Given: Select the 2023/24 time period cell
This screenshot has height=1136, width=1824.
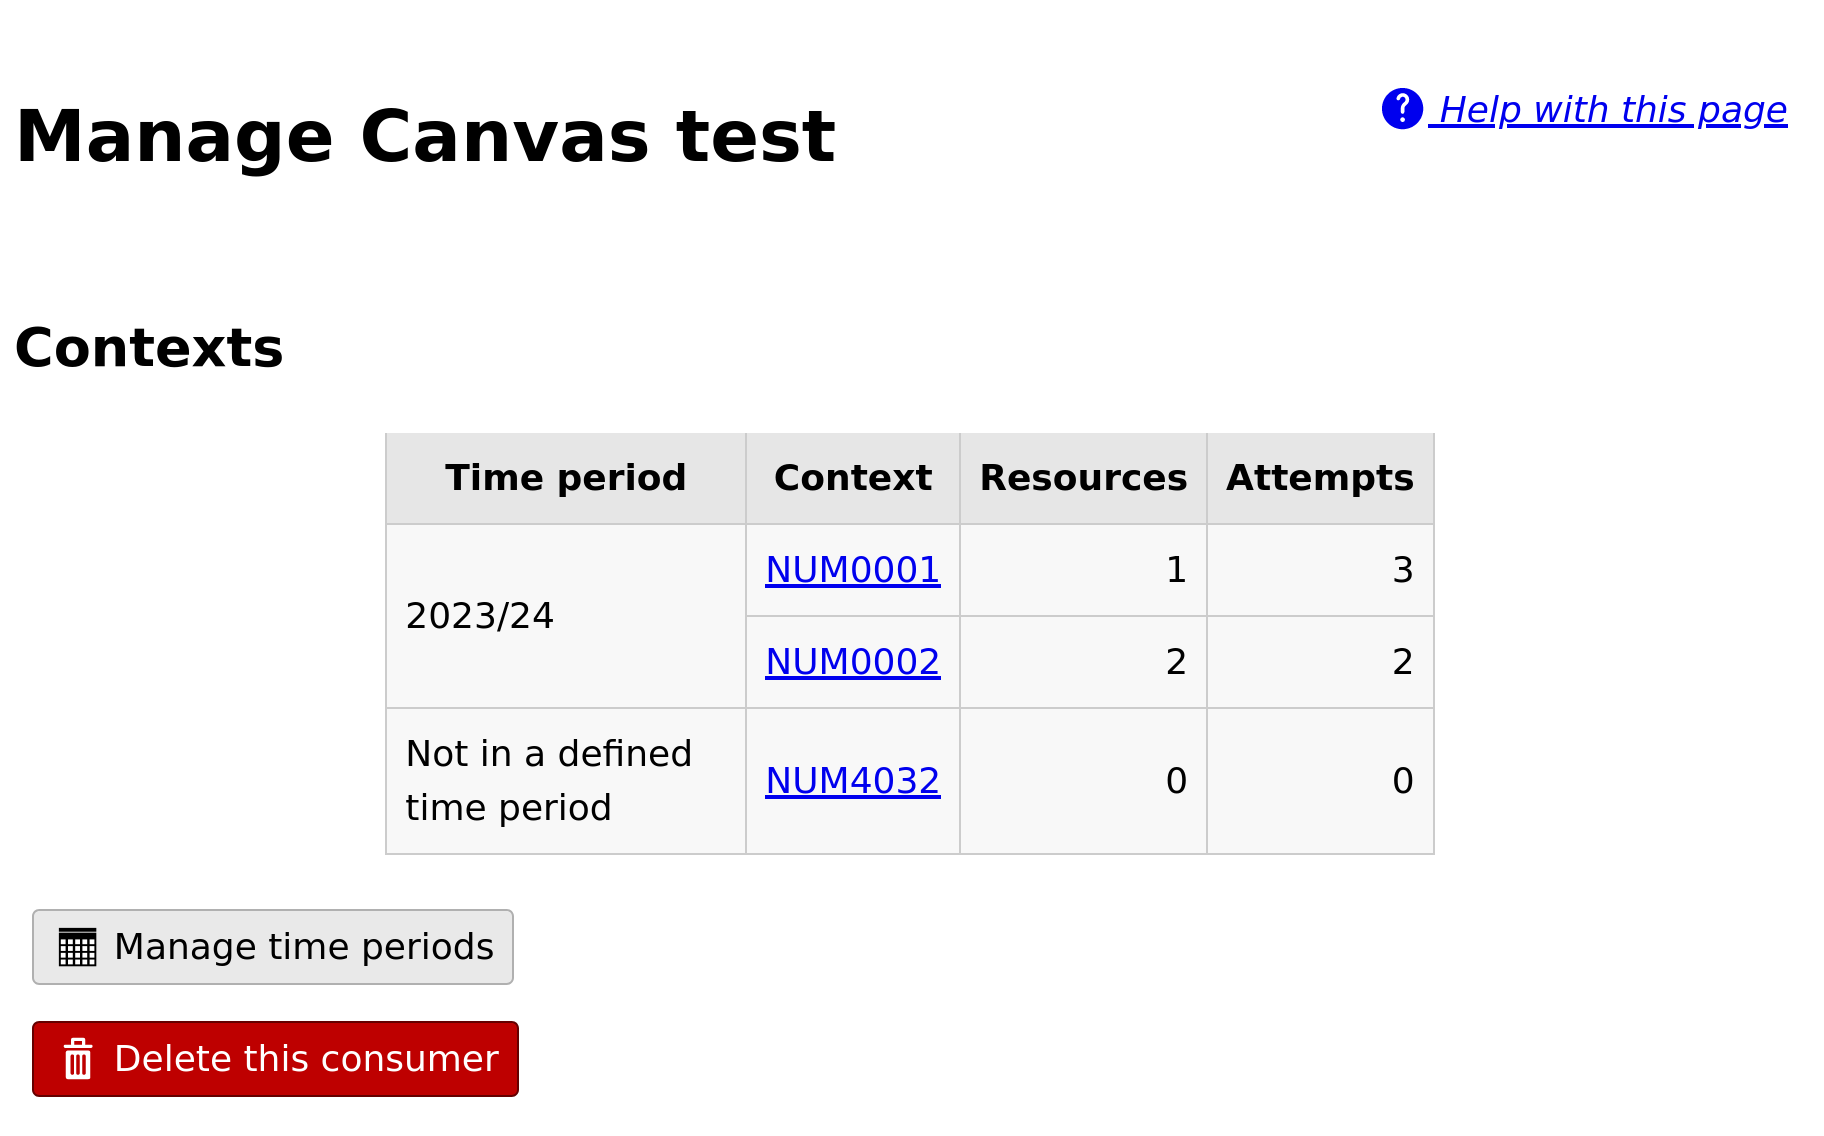Looking at the screenshot, I should tap(480, 615).
